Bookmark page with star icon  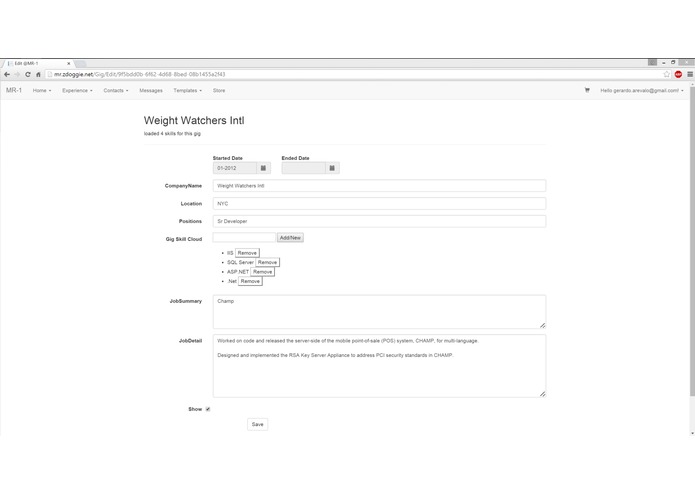[667, 74]
